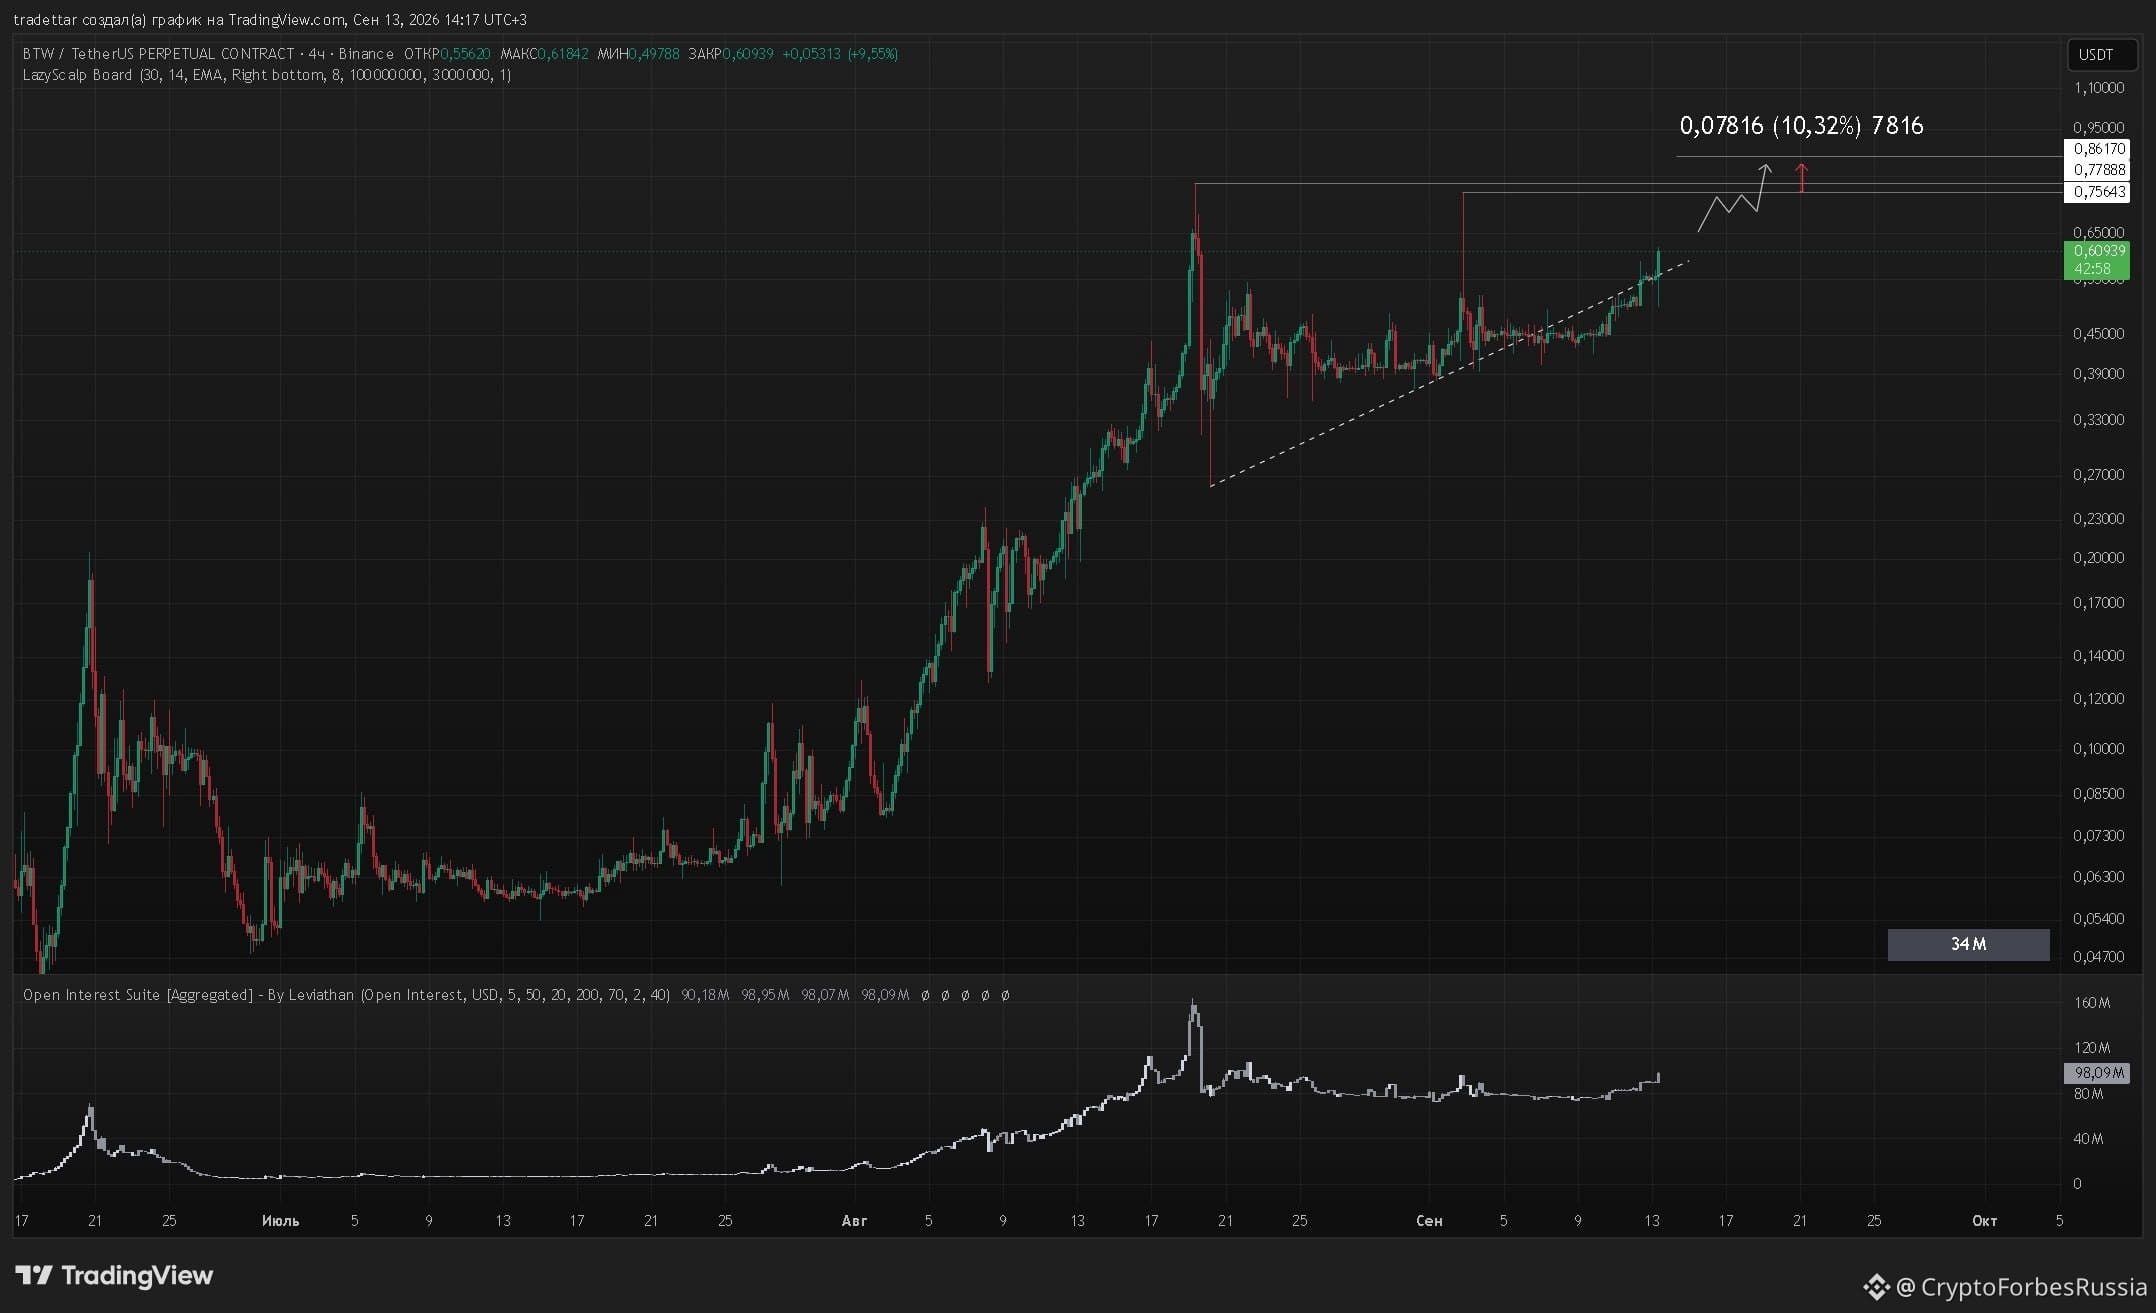Click the 98,09M open interest label
Viewport: 2156px width, 1313px height.
point(2097,1073)
